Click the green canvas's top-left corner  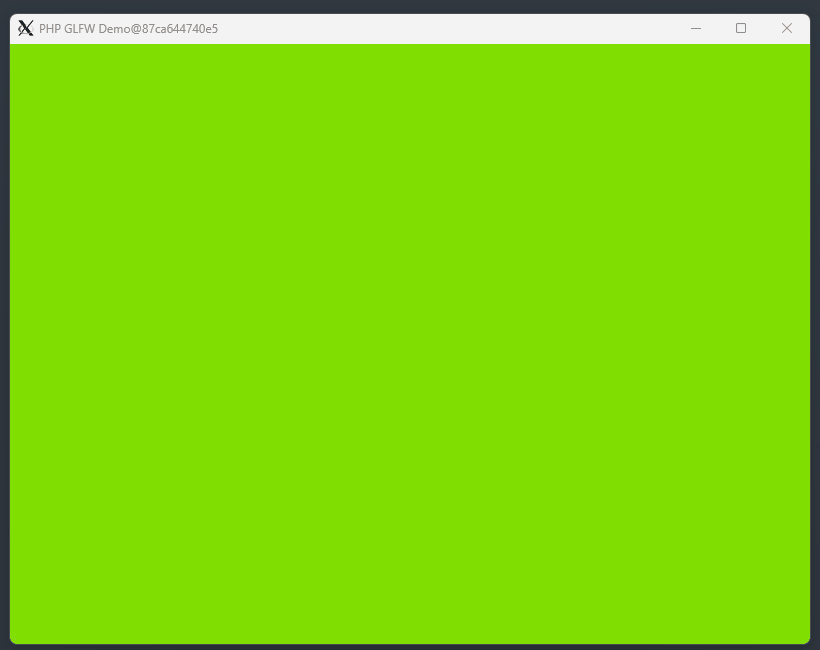(13, 47)
